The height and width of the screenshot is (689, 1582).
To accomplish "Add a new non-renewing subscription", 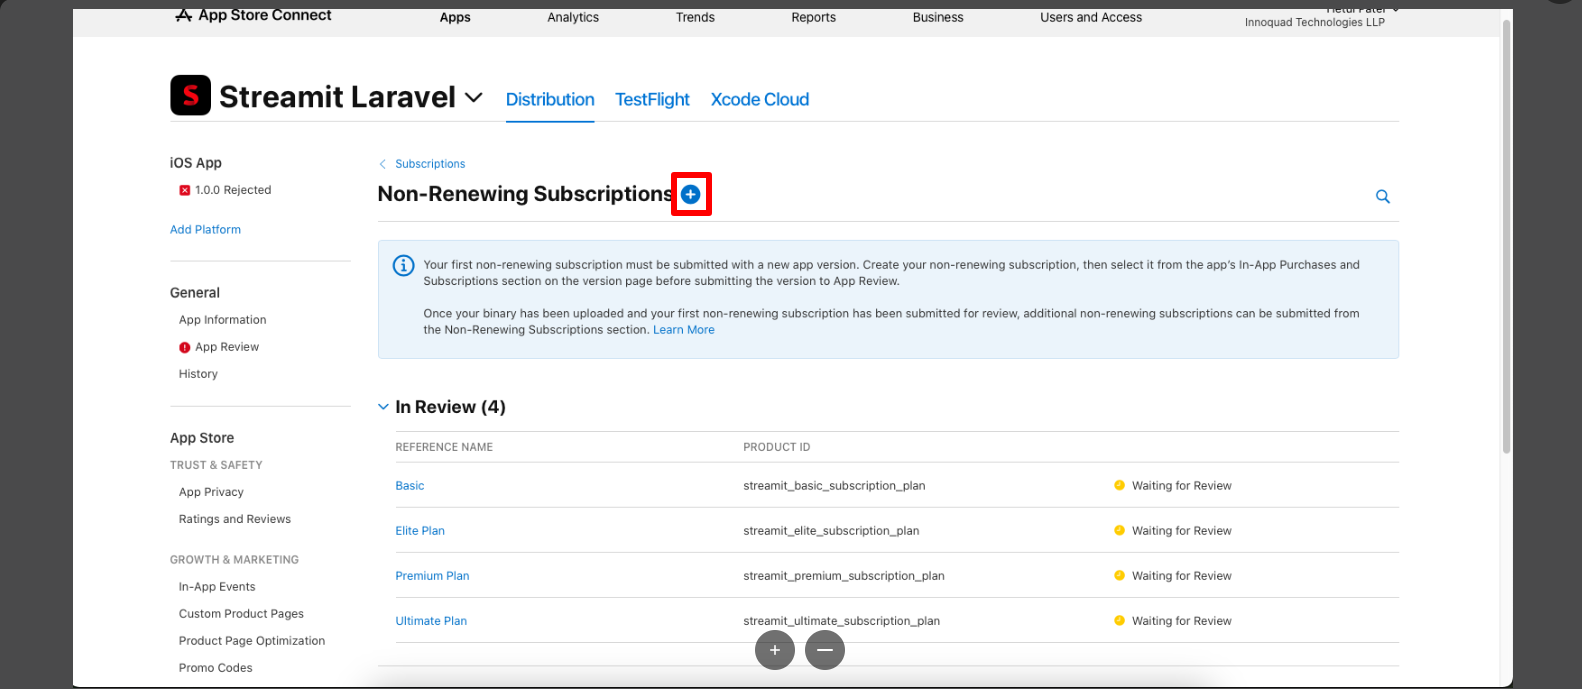I will point(691,194).
